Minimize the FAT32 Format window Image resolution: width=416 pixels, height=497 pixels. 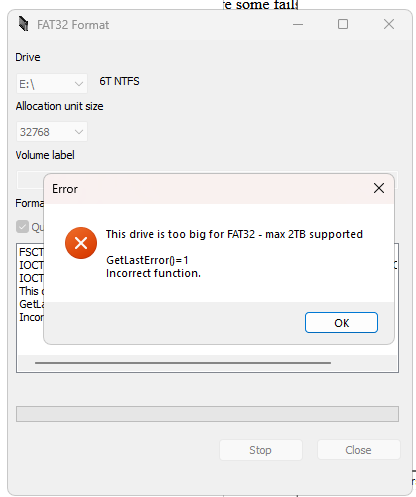[298, 24]
